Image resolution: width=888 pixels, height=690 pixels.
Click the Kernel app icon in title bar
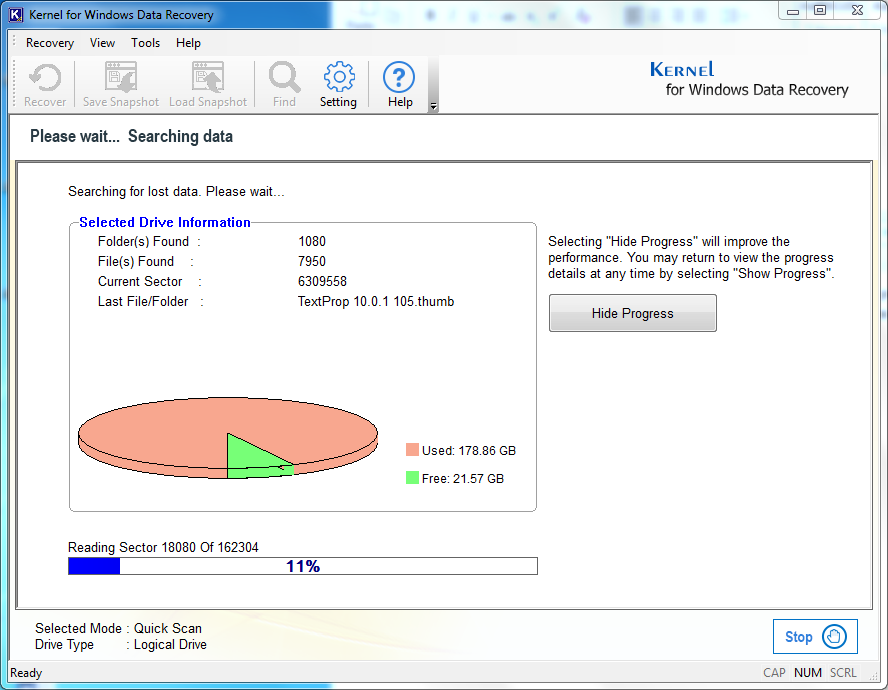pos(15,15)
